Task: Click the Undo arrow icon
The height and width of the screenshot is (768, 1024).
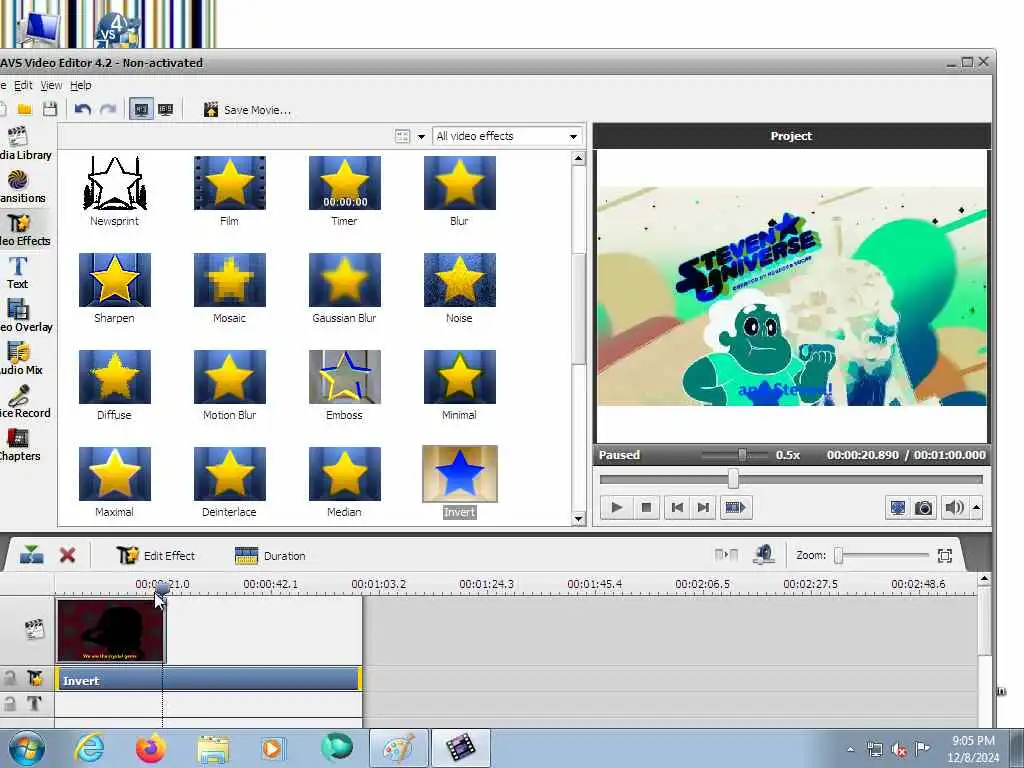Action: tap(82, 109)
